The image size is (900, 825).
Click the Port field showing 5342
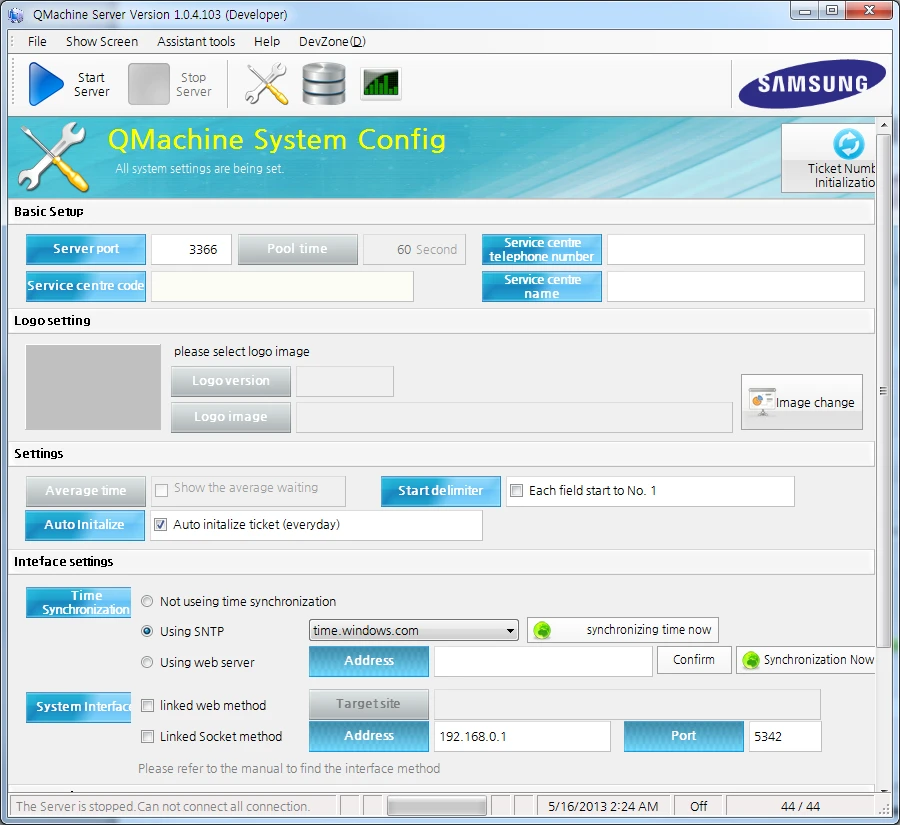pyautogui.click(x=785, y=736)
